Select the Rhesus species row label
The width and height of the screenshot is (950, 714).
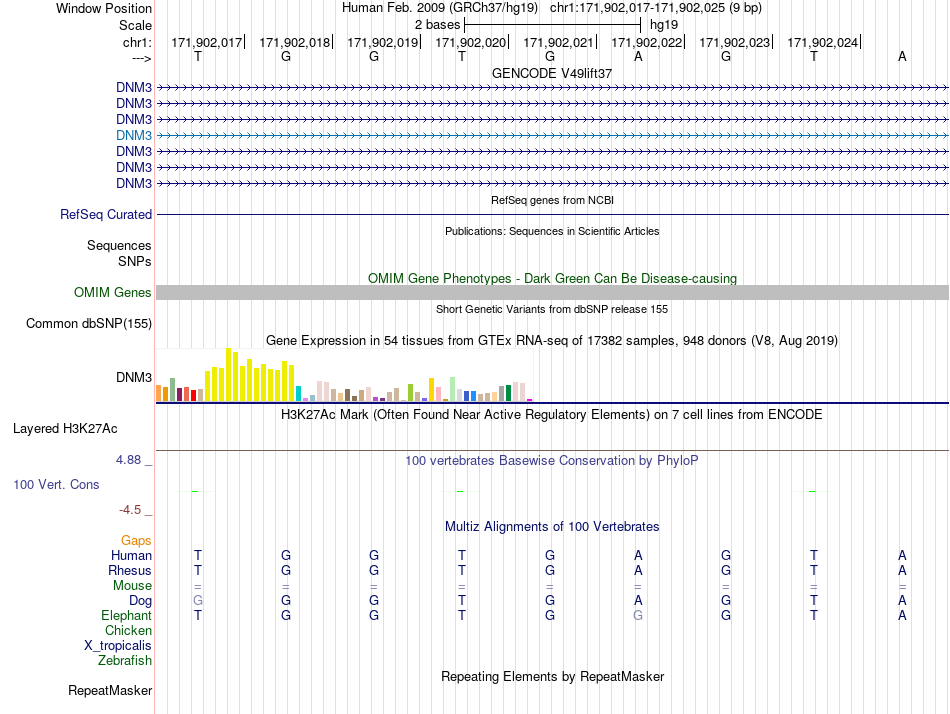point(130,570)
